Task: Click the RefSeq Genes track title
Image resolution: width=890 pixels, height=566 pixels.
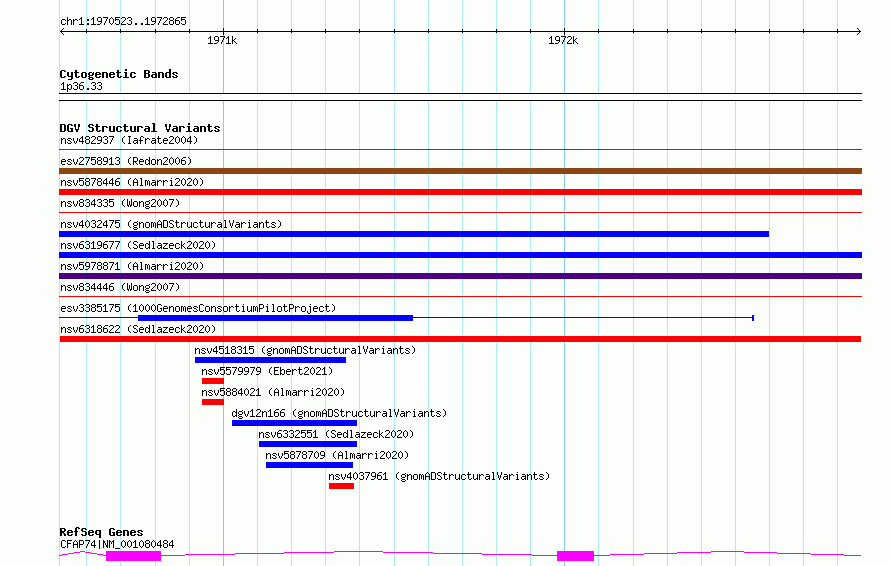Action: 101,532
